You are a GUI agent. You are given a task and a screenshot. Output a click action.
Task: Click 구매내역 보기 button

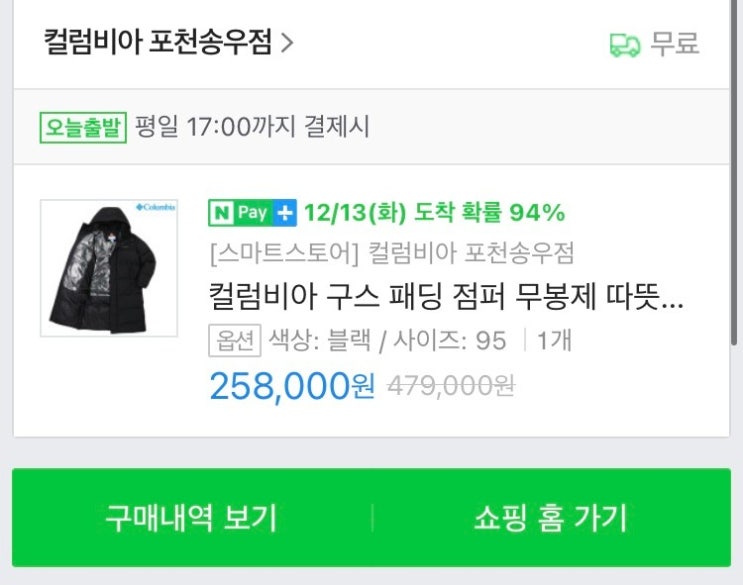point(191,518)
